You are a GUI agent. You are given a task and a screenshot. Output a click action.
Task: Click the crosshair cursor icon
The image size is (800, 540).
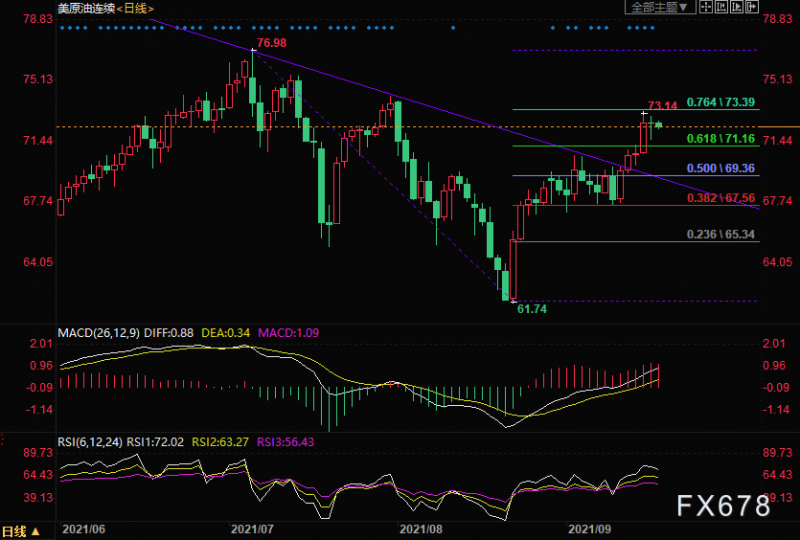point(706,7)
